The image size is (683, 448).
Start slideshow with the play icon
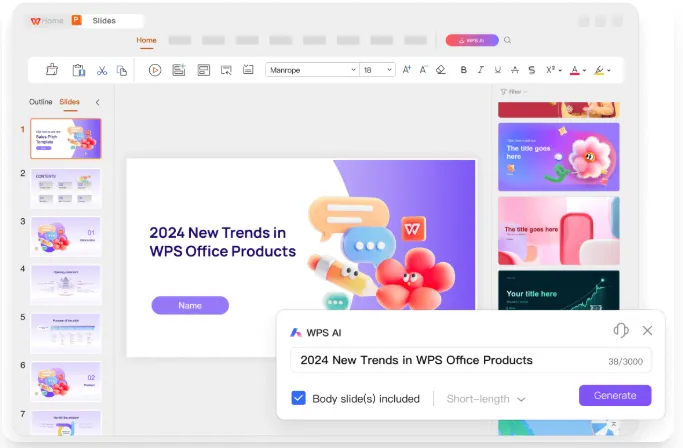[155, 70]
